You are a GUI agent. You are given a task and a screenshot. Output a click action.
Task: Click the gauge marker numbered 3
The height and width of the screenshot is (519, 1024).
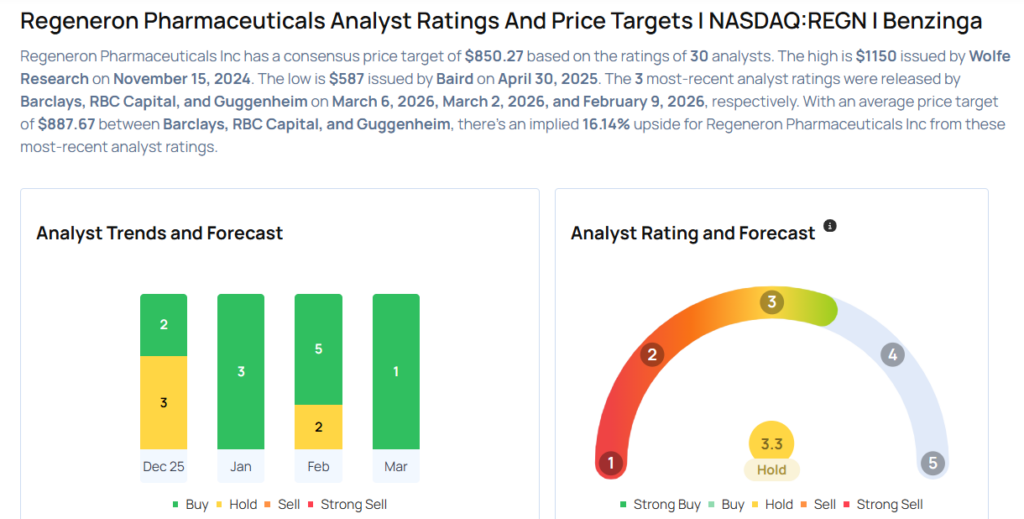pyautogui.click(x=771, y=302)
